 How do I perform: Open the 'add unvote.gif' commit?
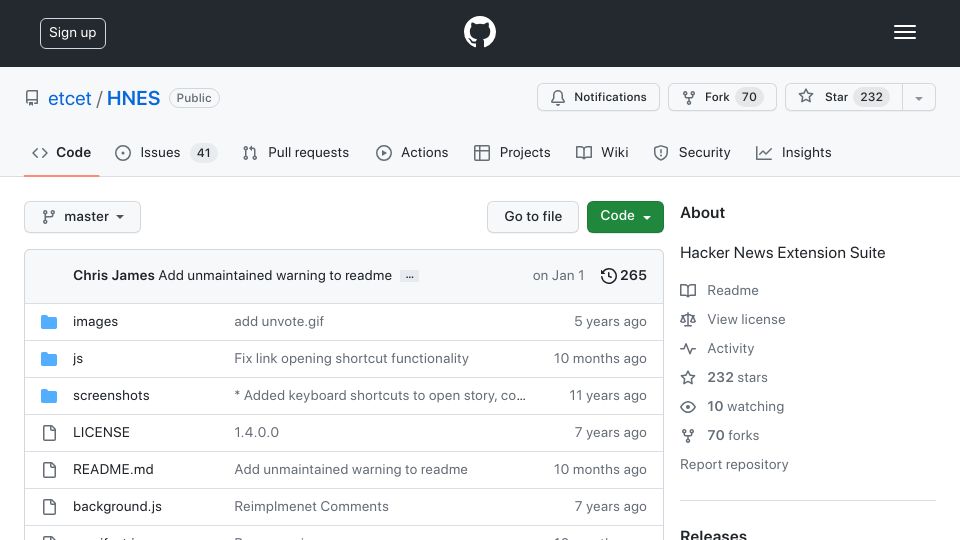[x=279, y=321]
